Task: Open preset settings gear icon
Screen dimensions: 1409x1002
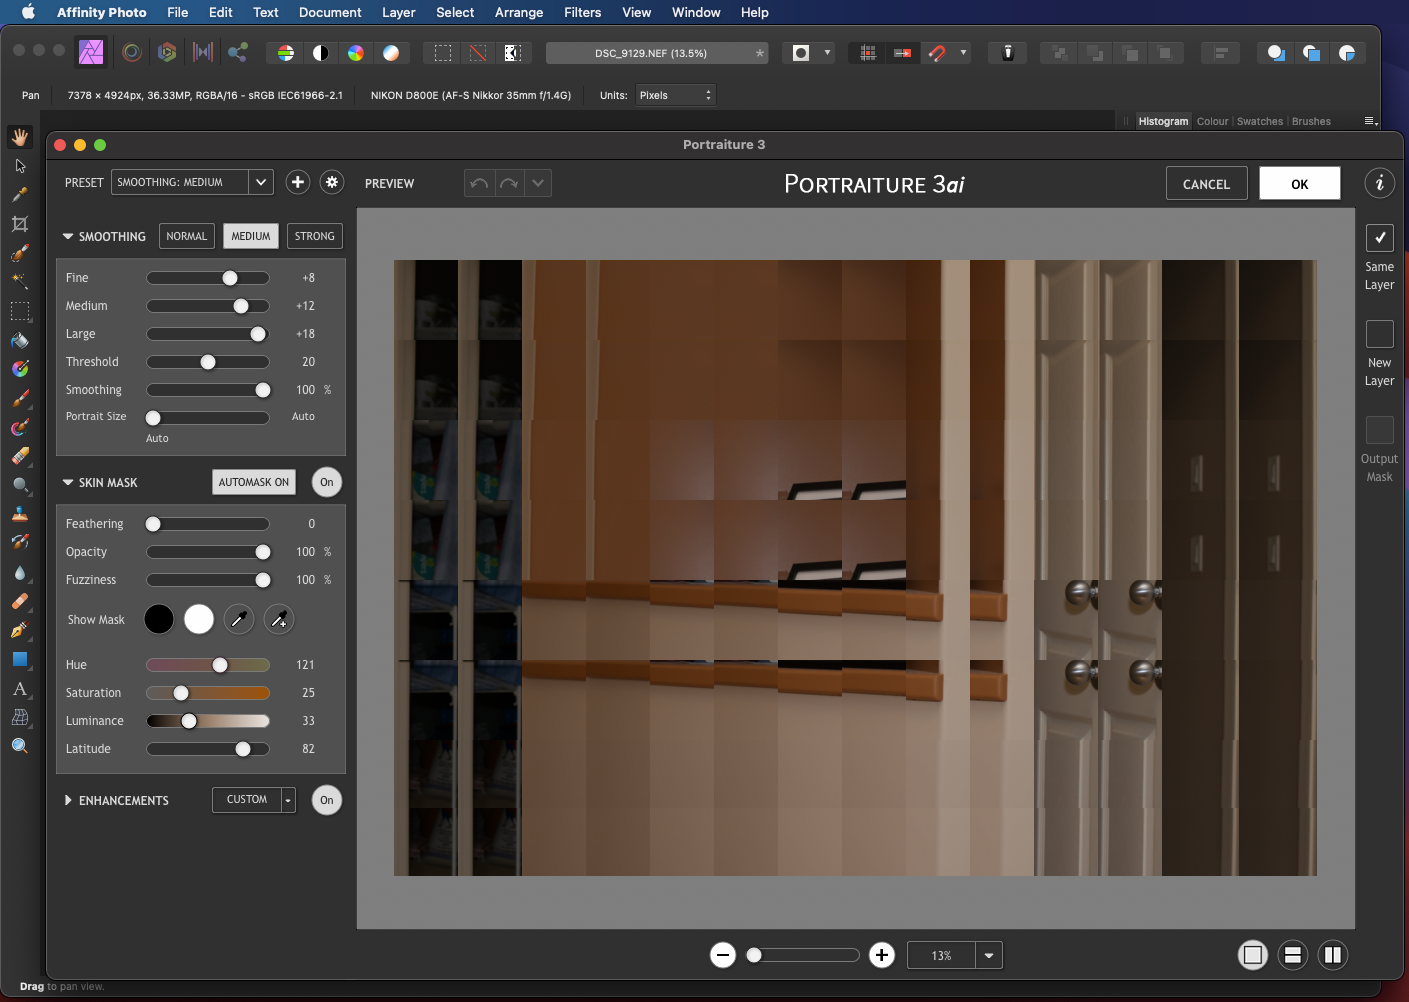Action: (332, 182)
